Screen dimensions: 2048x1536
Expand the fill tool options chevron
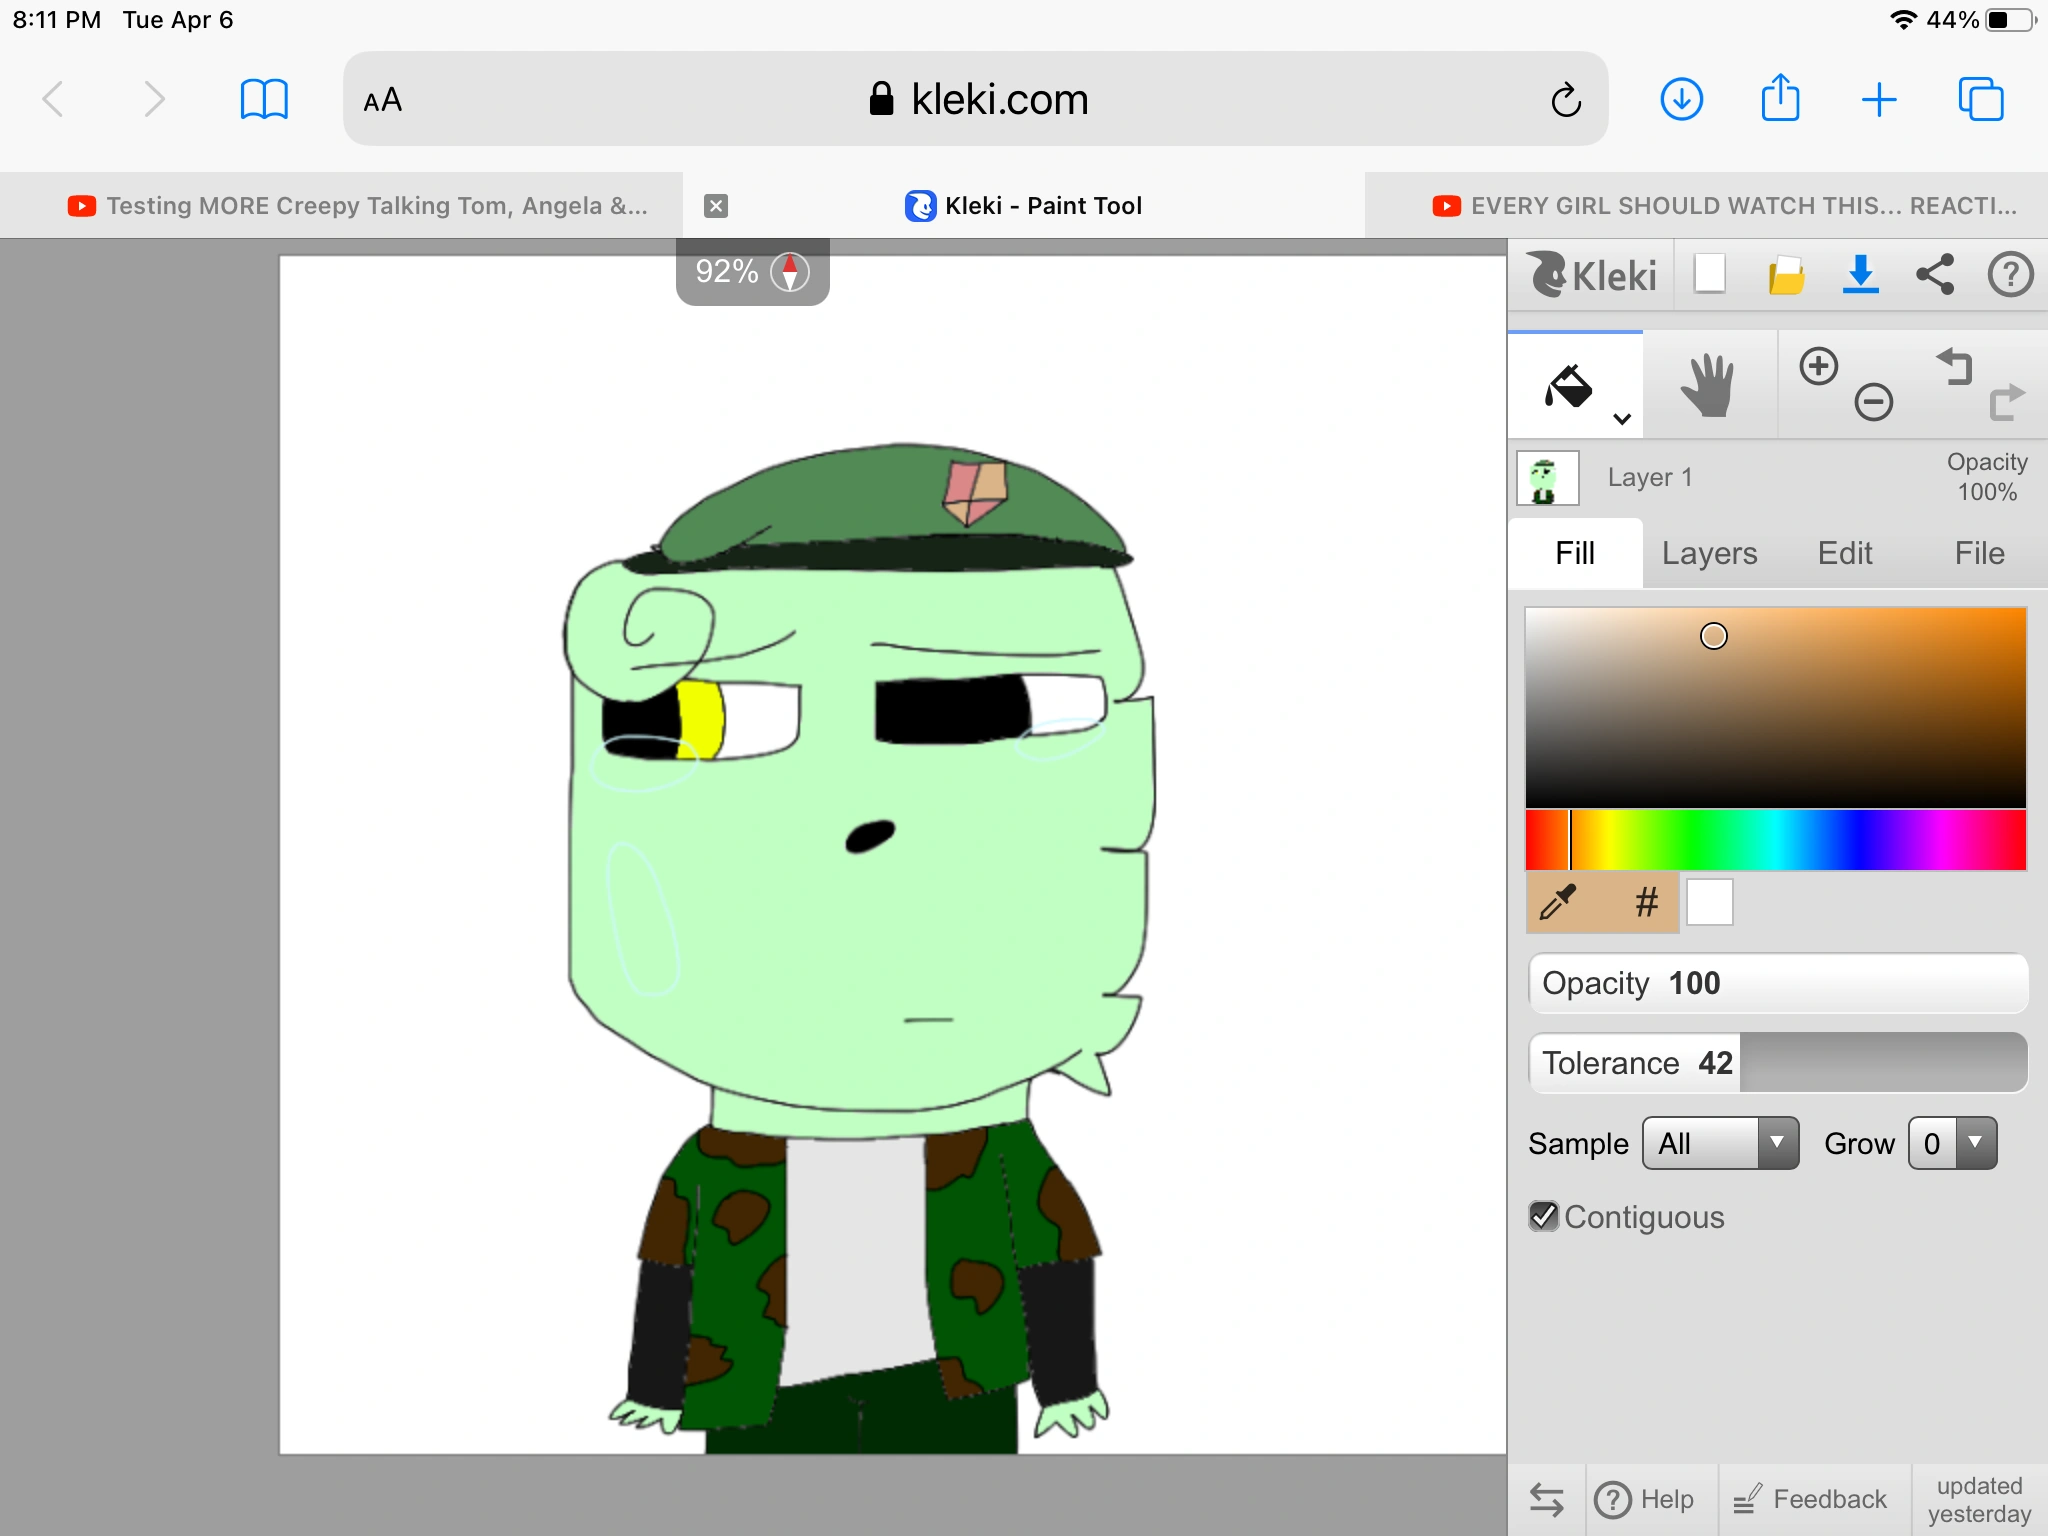[x=1622, y=417]
